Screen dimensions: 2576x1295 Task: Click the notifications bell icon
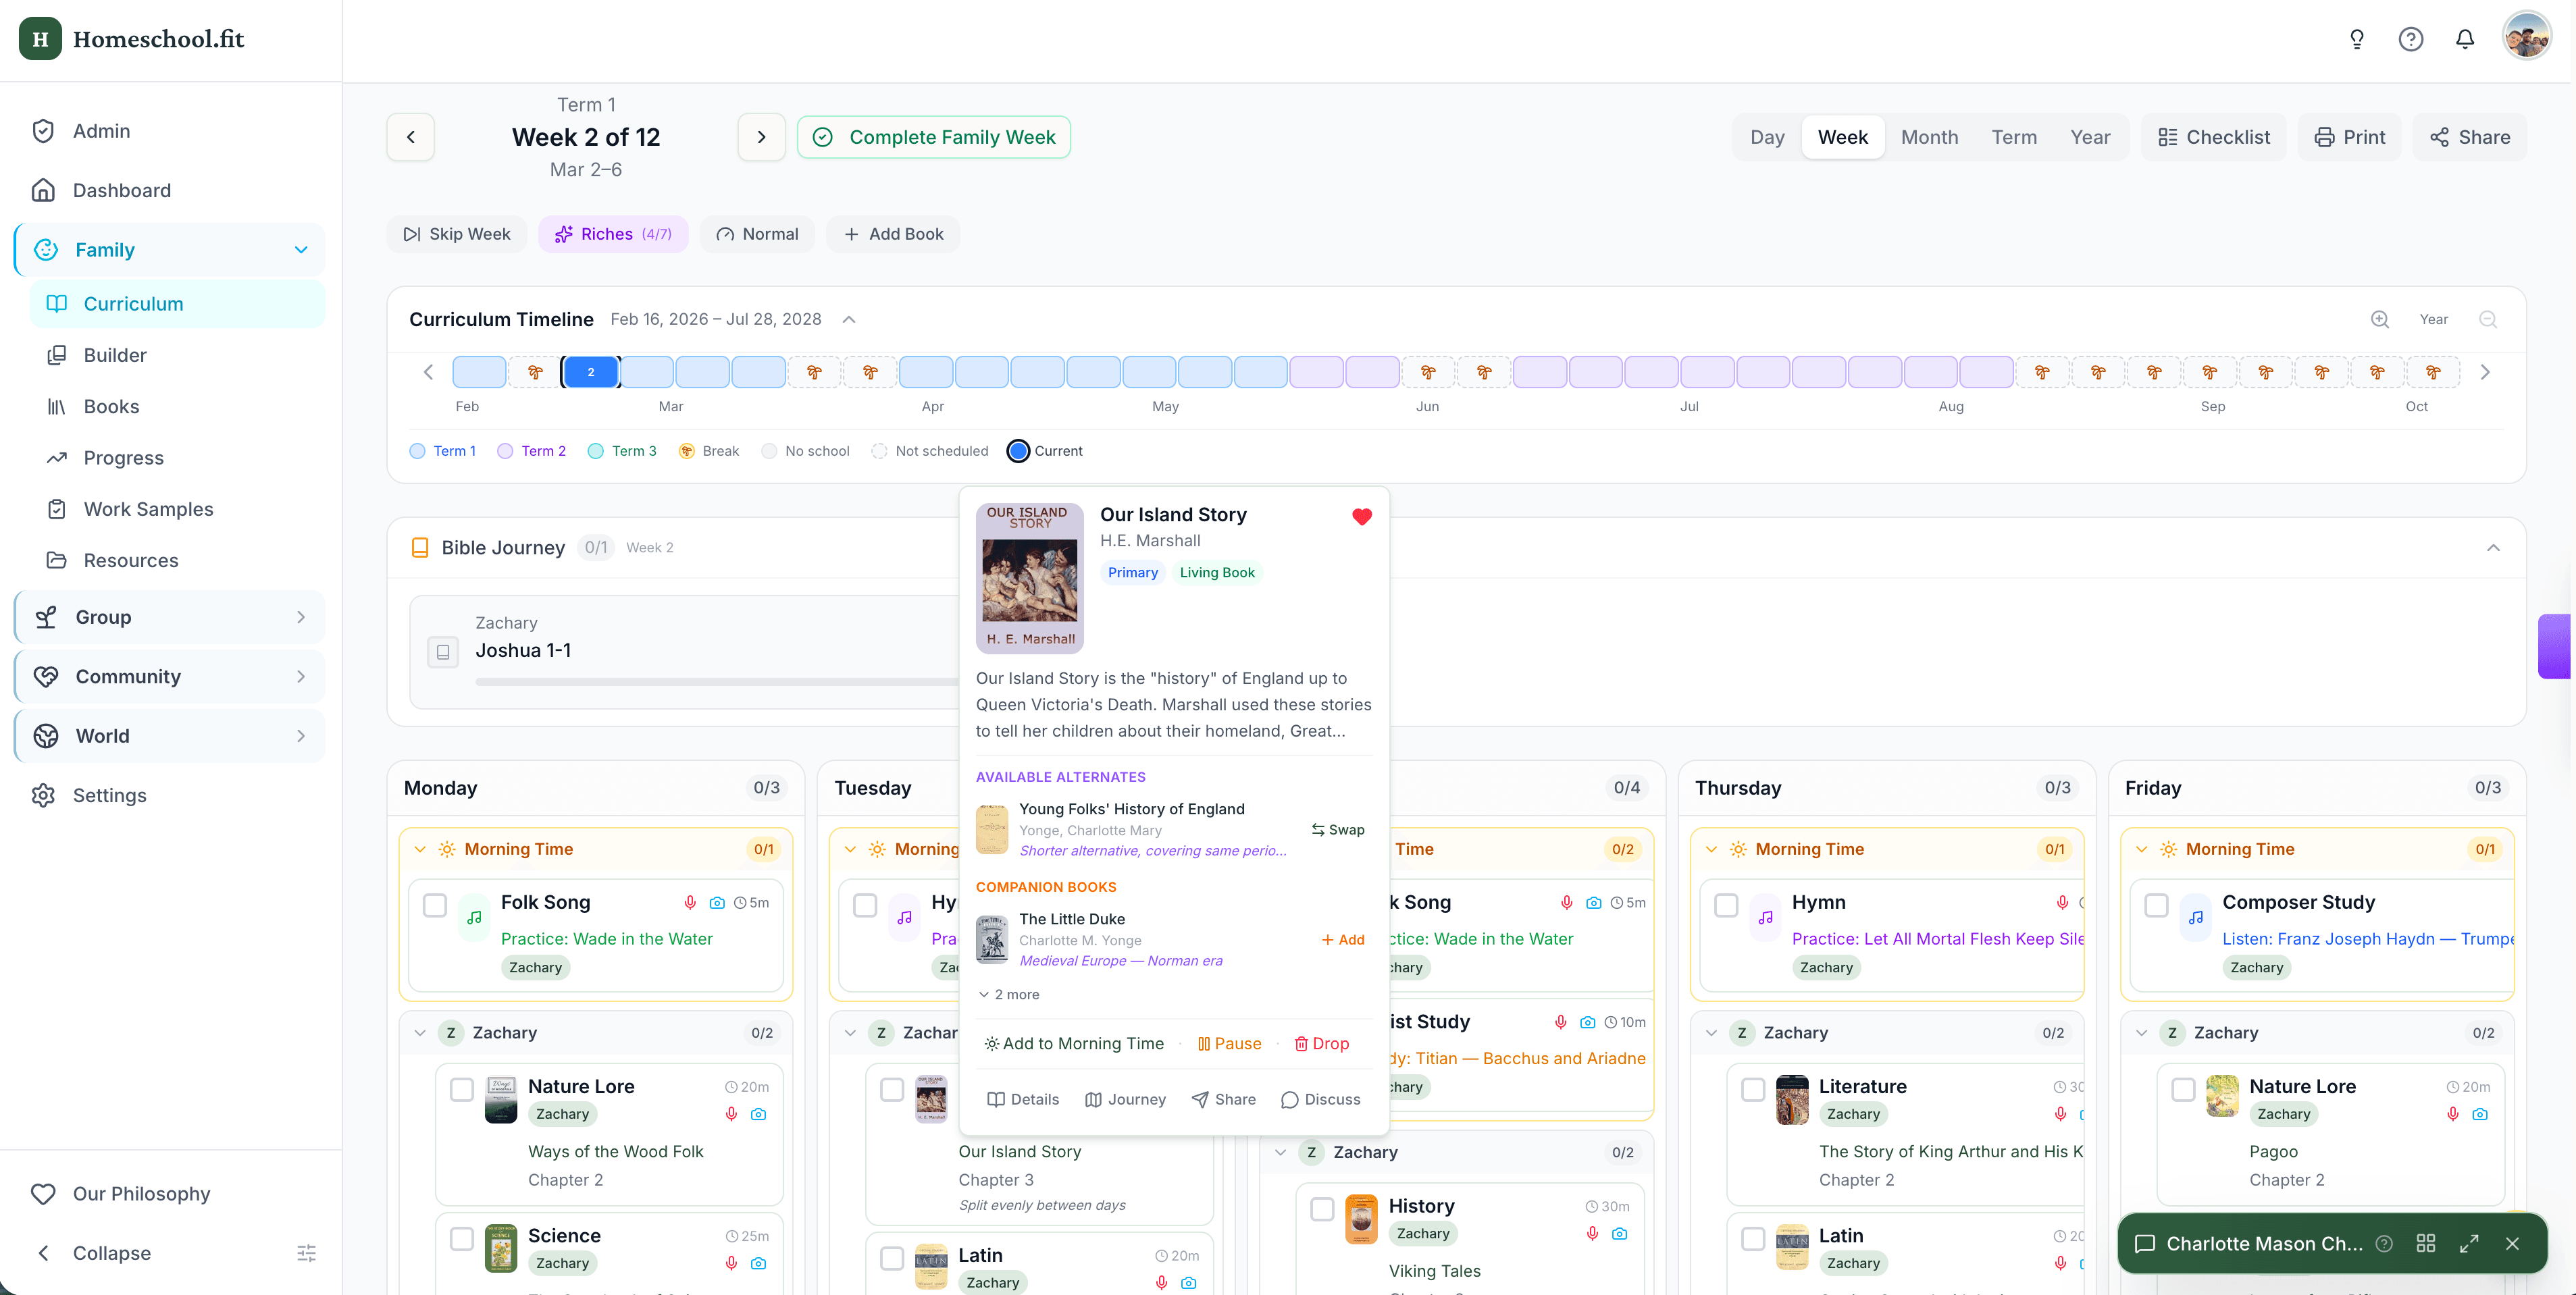pos(2464,39)
